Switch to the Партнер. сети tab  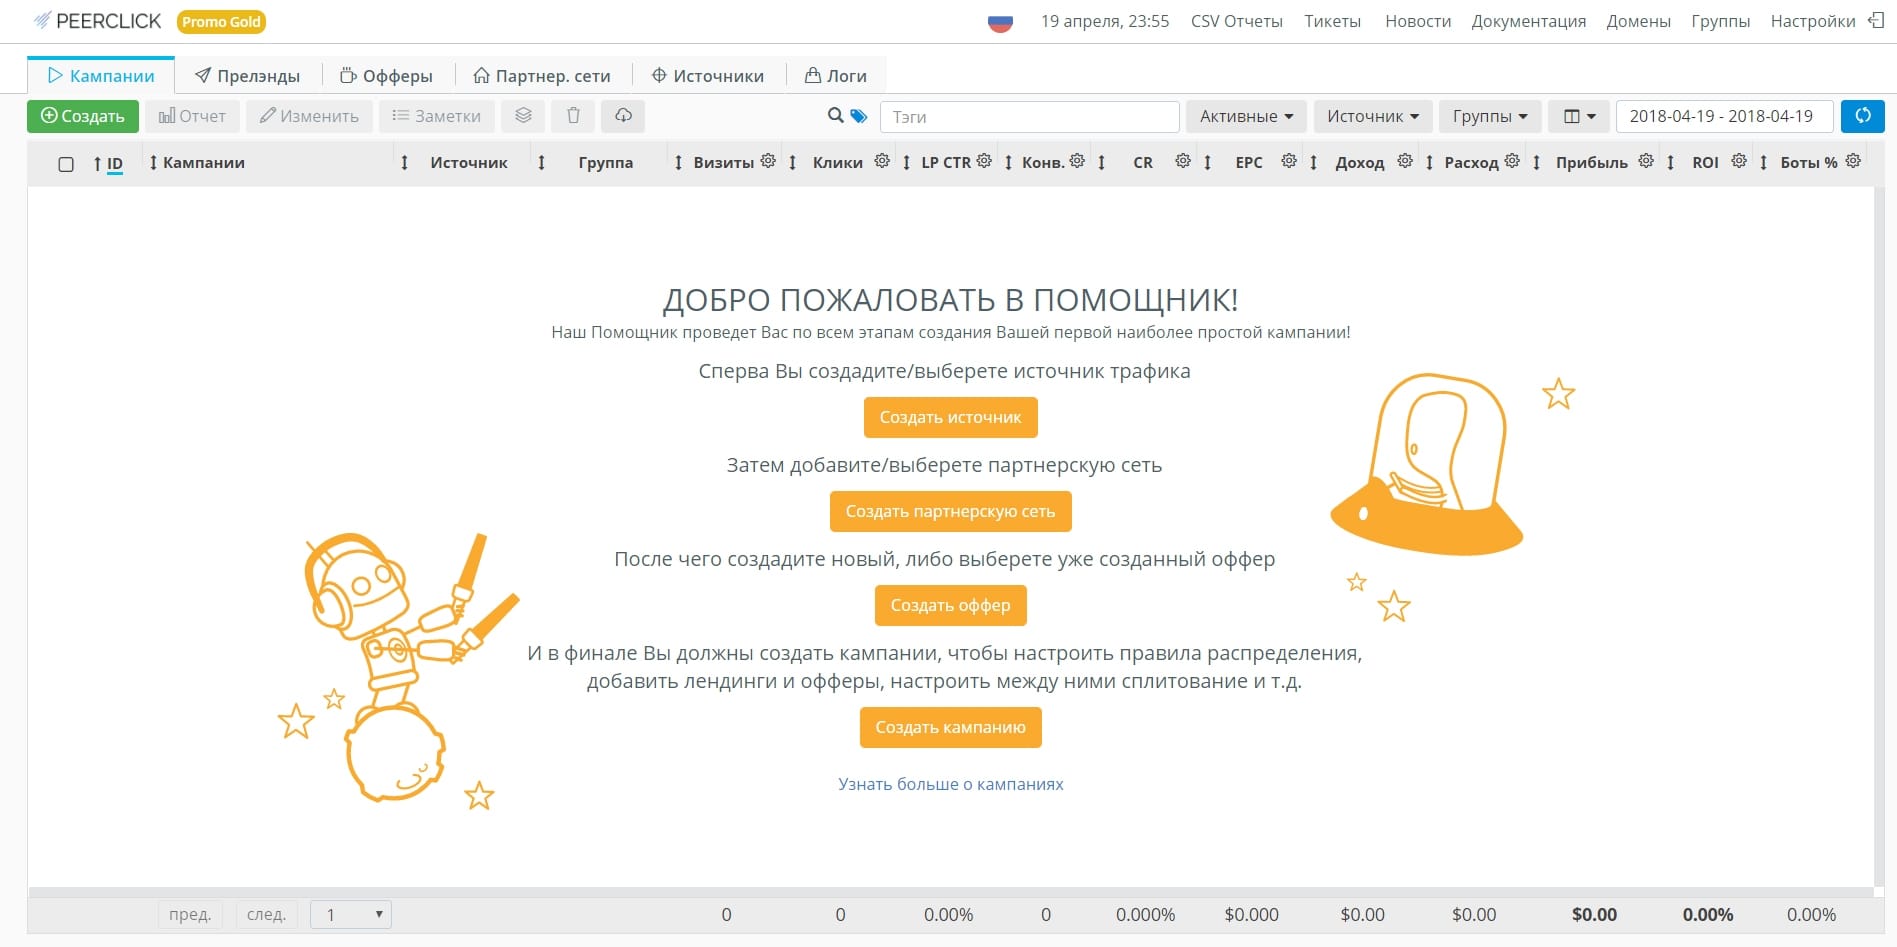pos(542,76)
